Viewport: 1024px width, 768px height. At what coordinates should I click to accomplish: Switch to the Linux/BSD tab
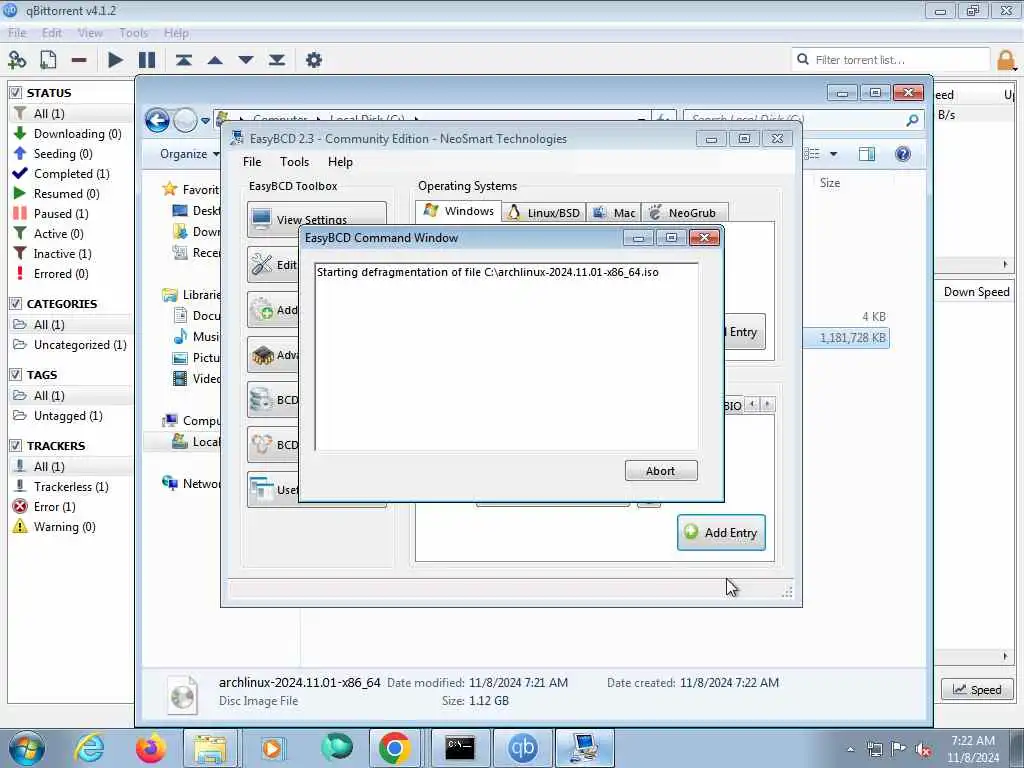[545, 213]
